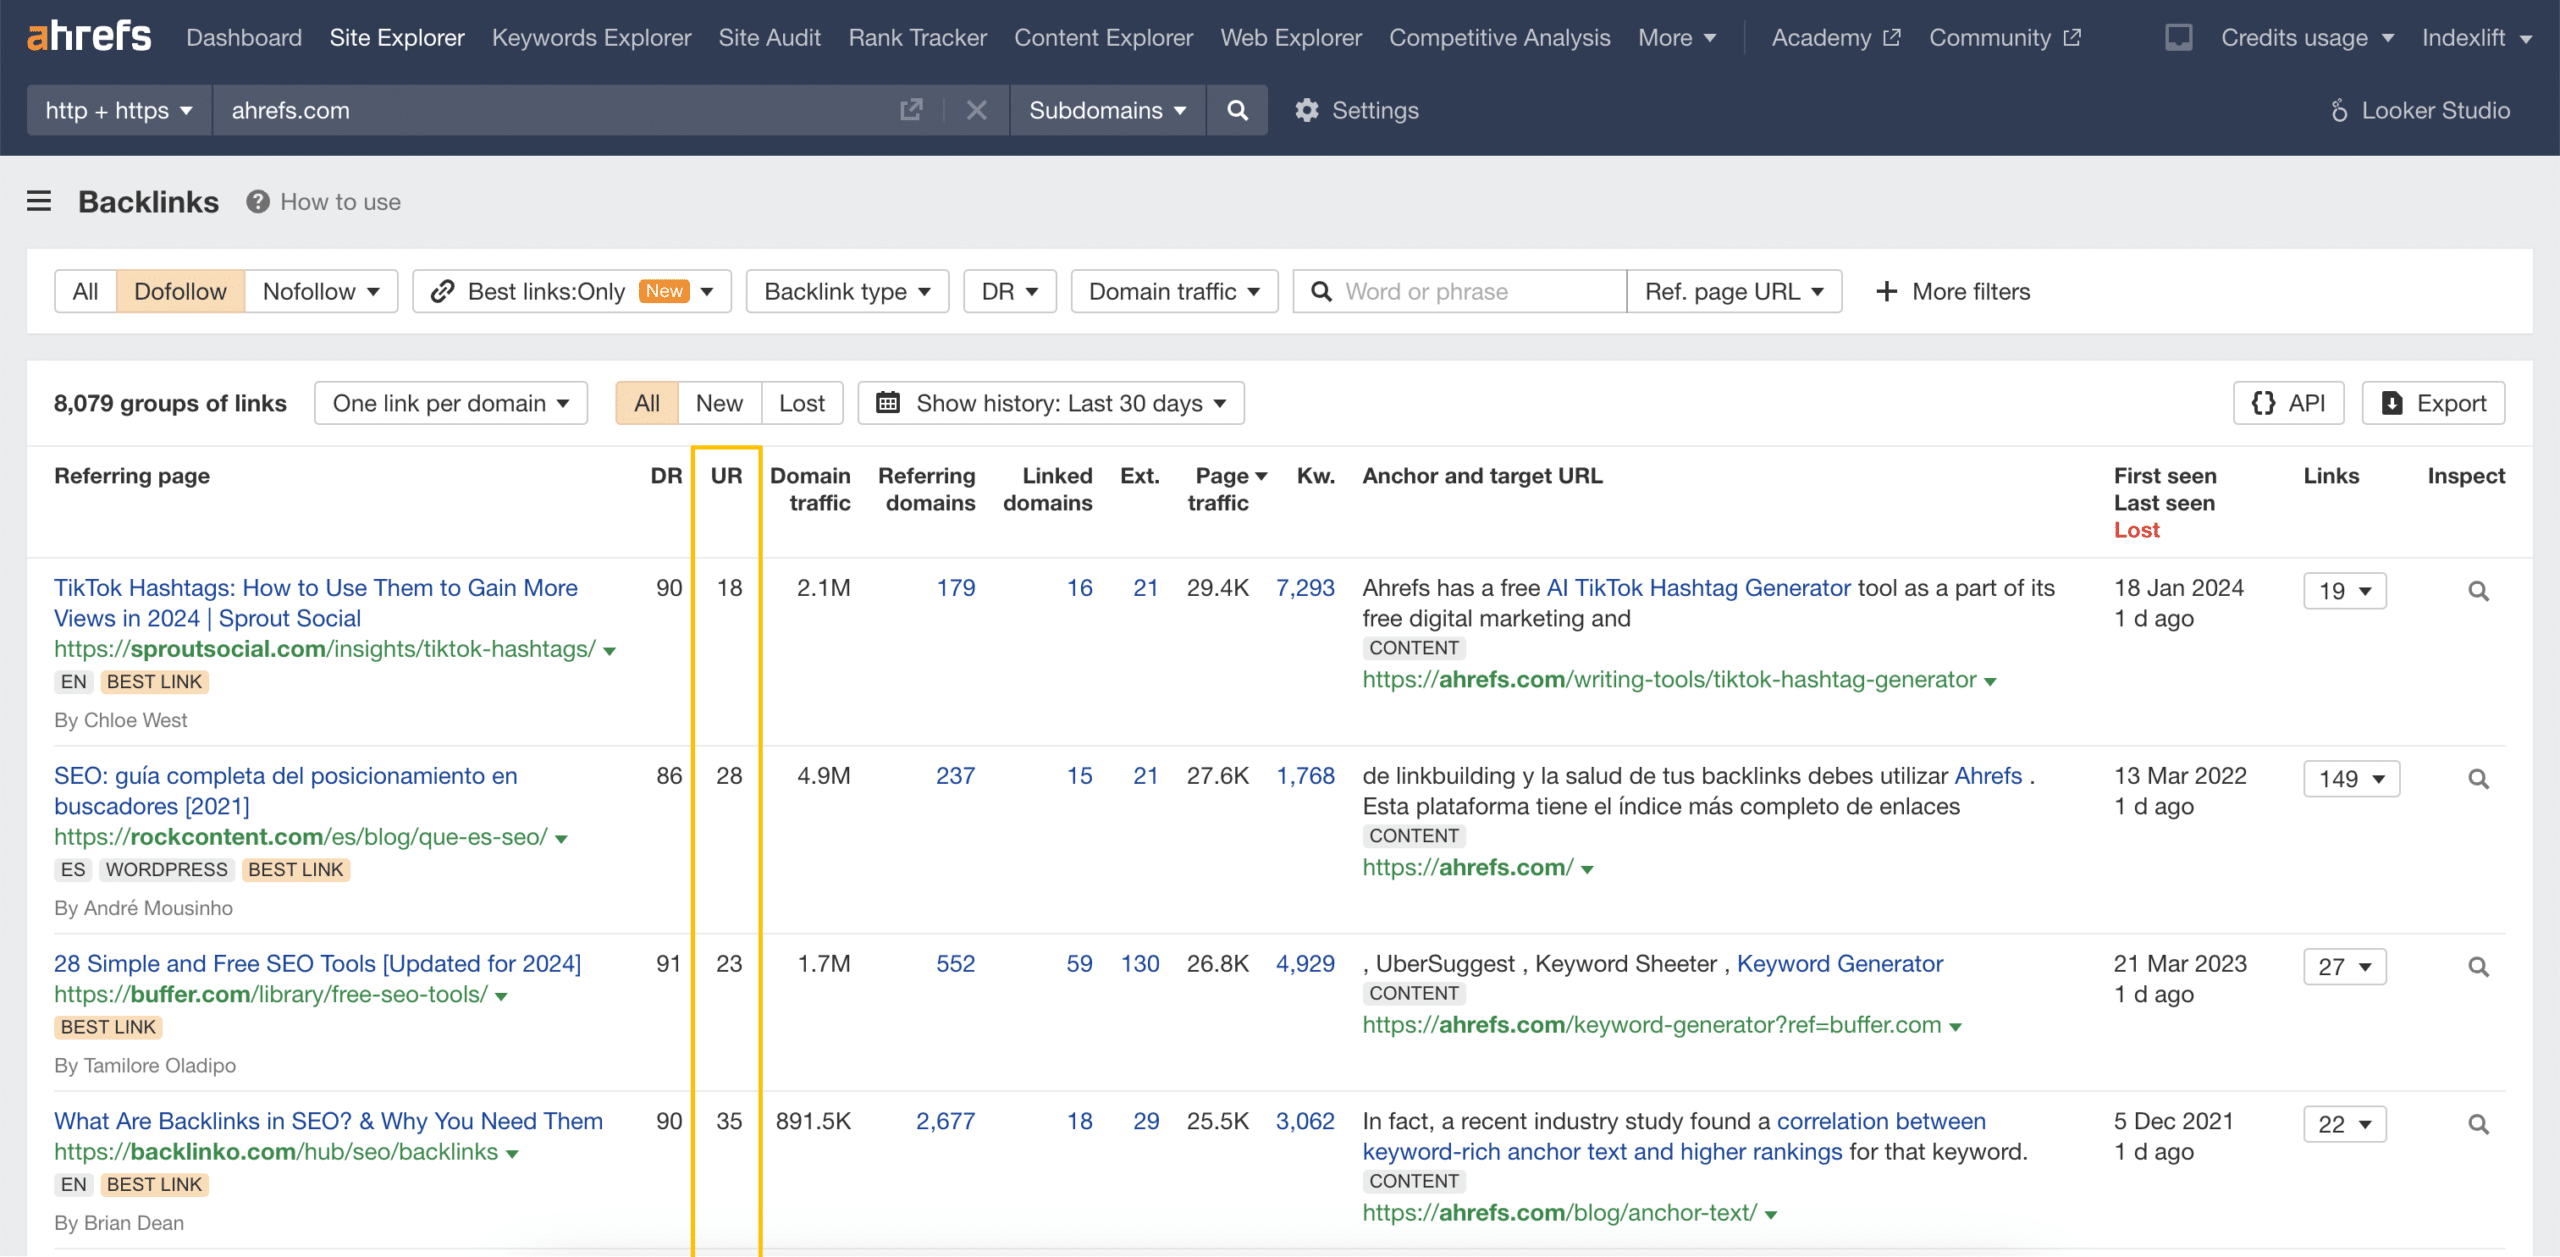
Task: Open Web Explorer
Action: tap(1291, 38)
